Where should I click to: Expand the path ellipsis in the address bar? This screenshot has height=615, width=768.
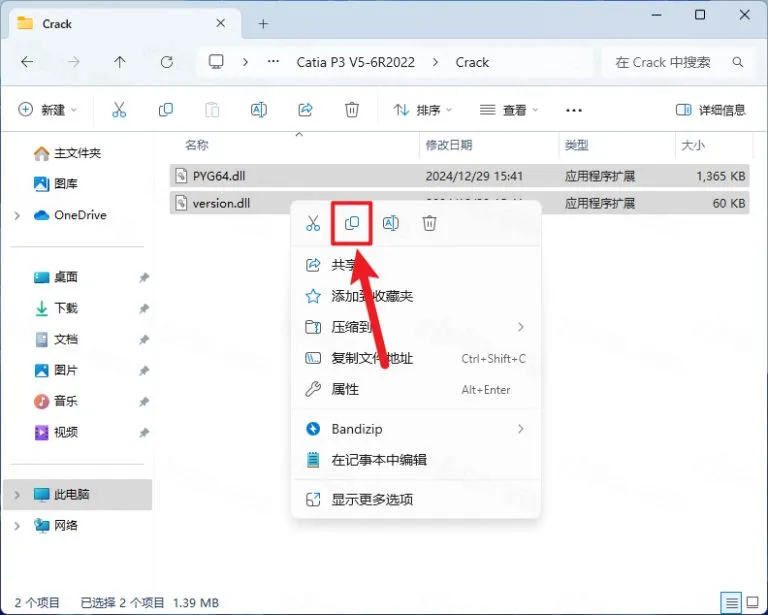pos(273,62)
